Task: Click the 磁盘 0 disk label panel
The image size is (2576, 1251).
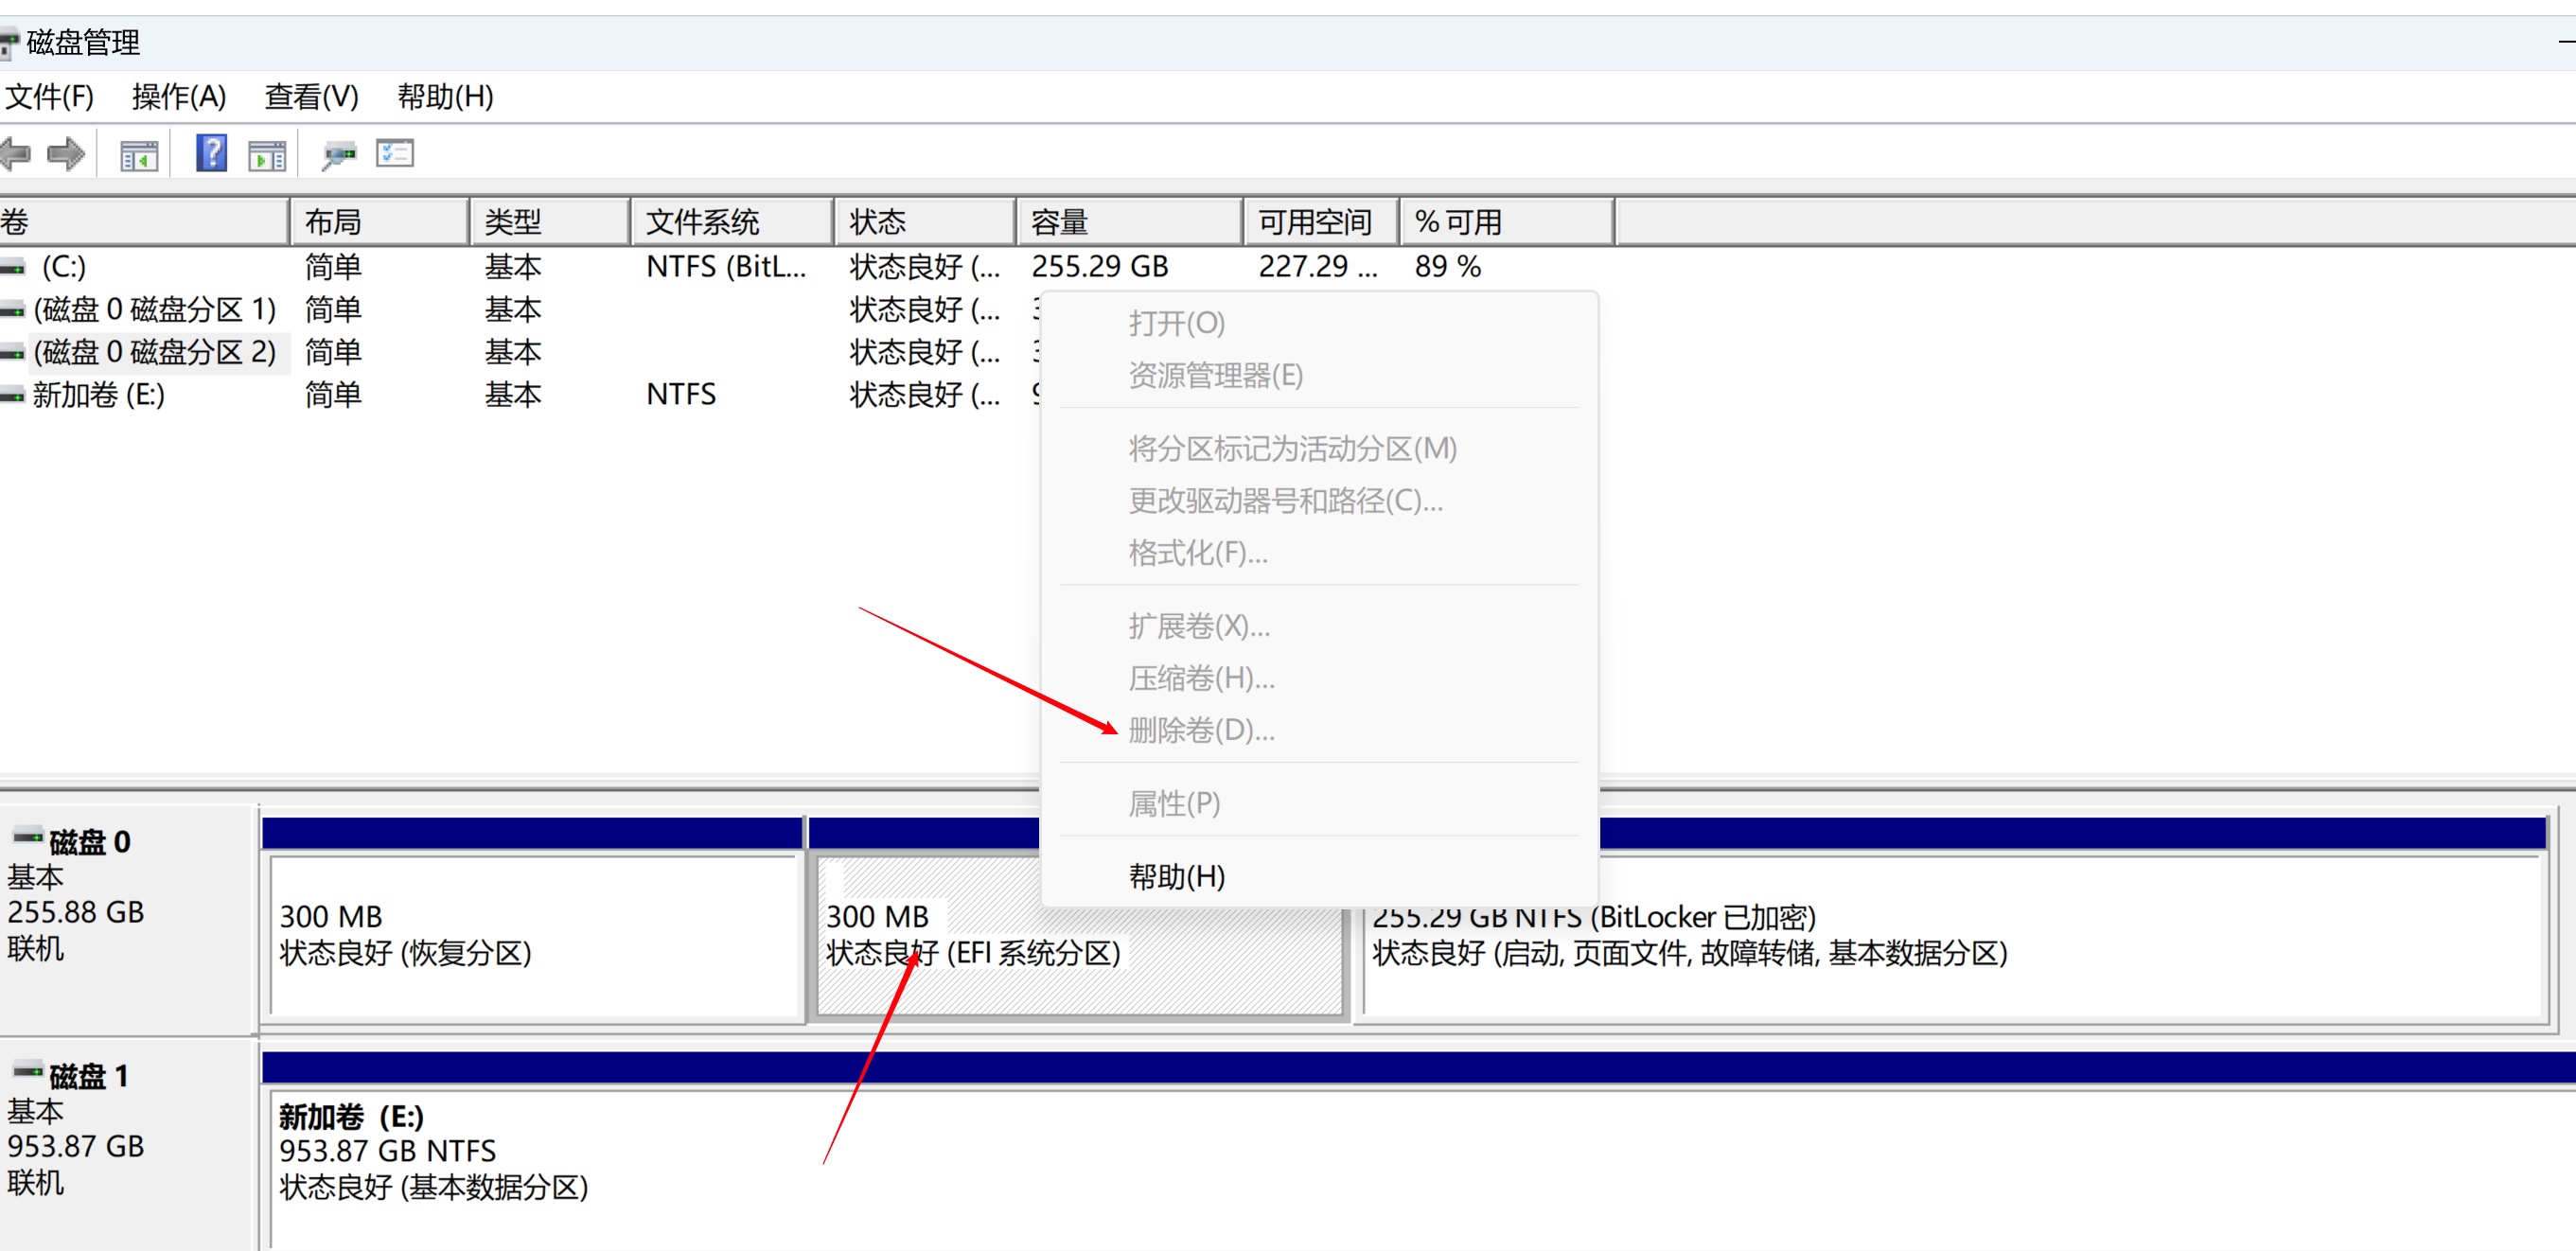Action: pos(127,918)
